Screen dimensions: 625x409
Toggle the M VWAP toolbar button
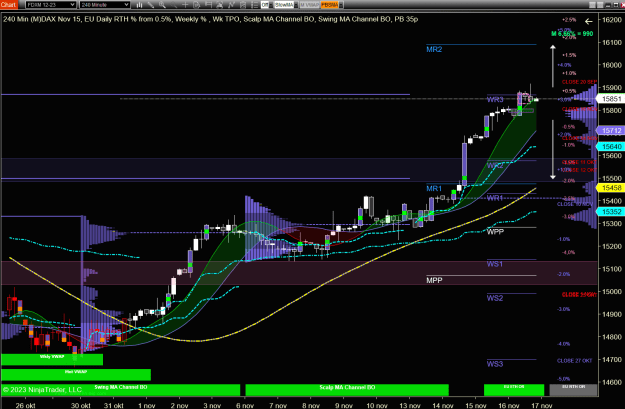[x=310, y=5]
